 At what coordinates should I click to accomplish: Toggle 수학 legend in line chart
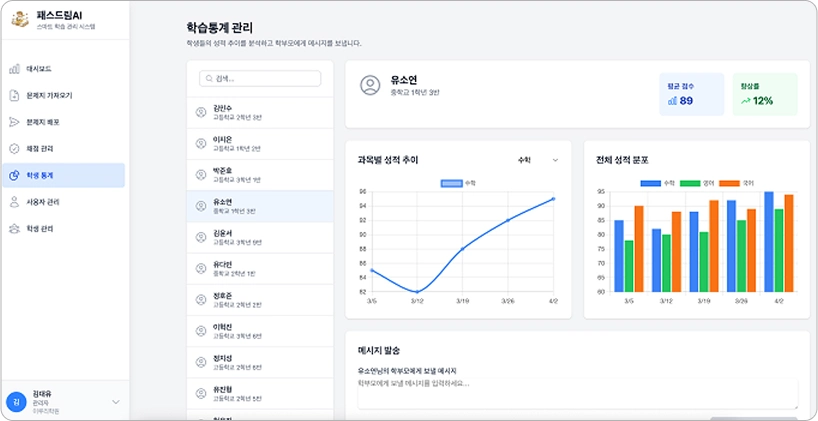click(x=458, y=183)
